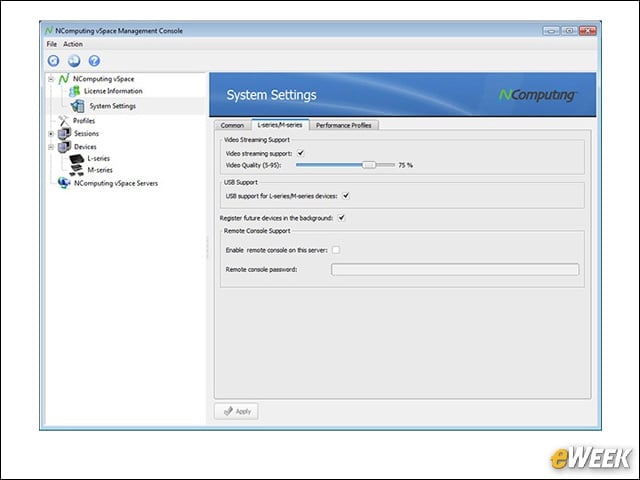Close the vSpace Management Console window

[x=588, y=31]
